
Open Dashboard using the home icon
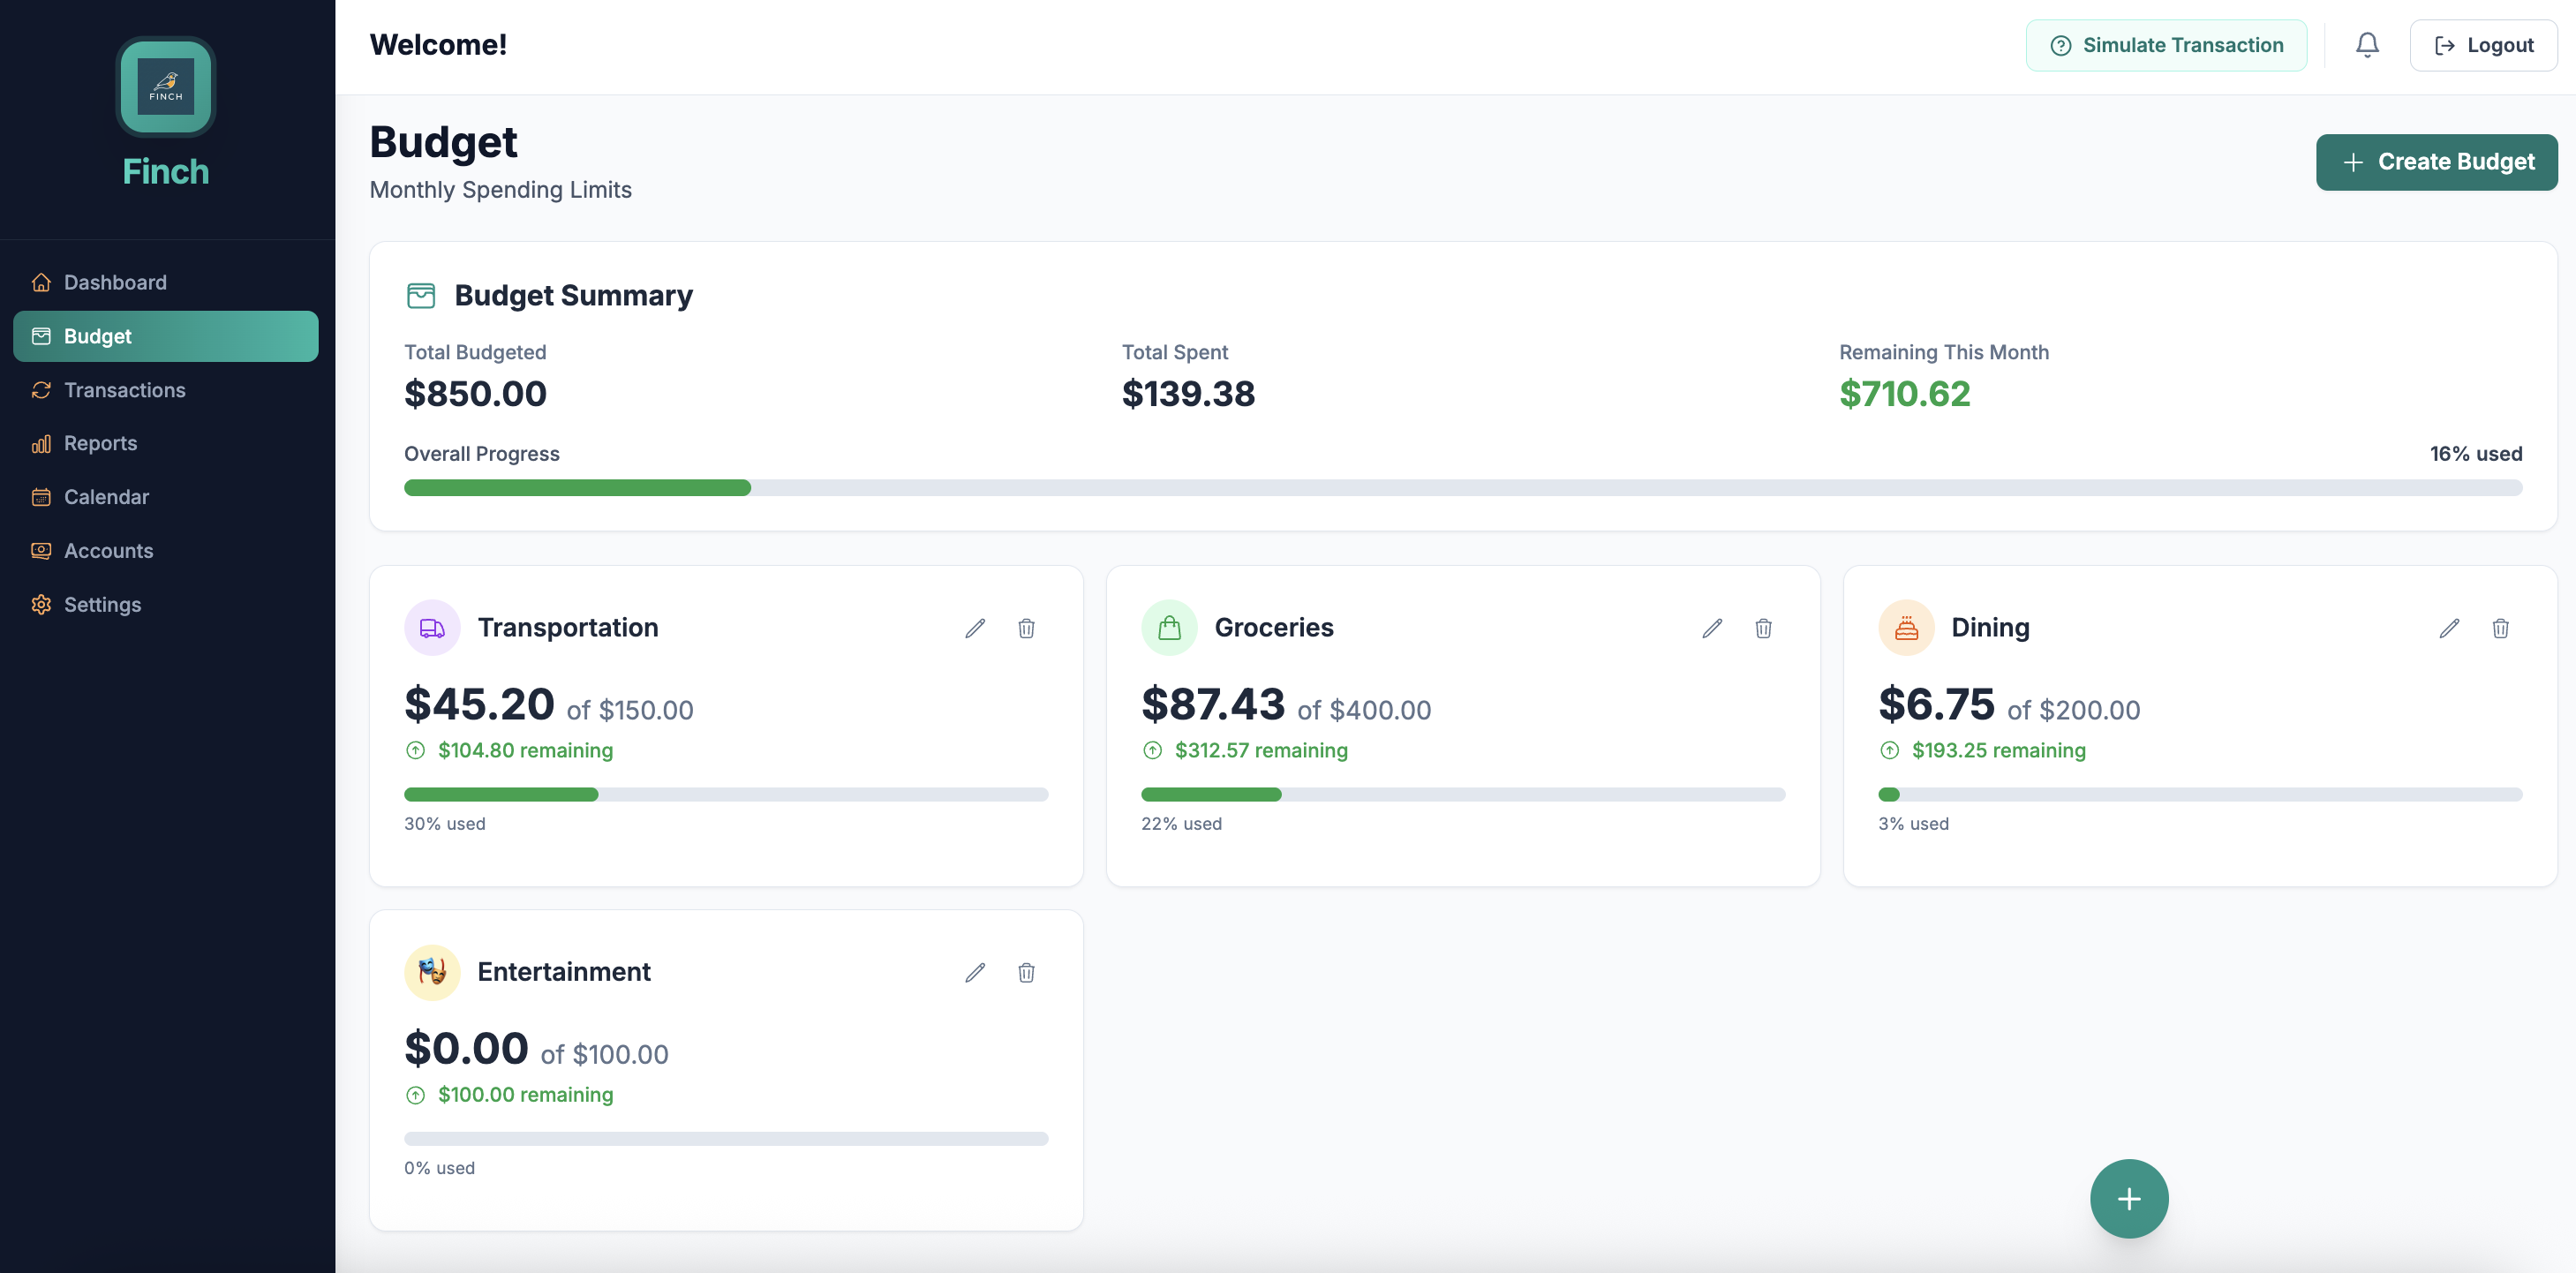click(41, 282)
